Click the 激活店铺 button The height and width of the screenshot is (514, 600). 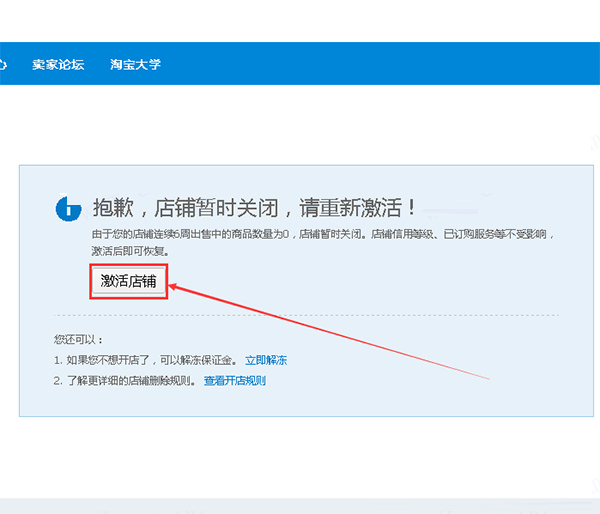tap(129, 281)
